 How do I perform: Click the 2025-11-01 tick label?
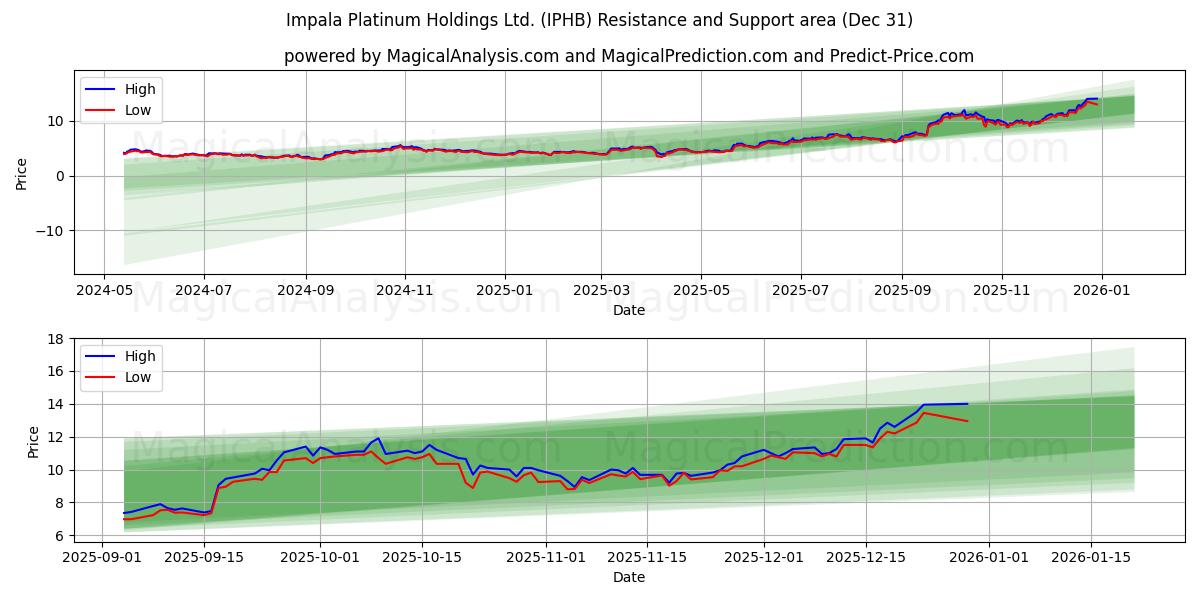pyautogui.click(x=545, y=557)
